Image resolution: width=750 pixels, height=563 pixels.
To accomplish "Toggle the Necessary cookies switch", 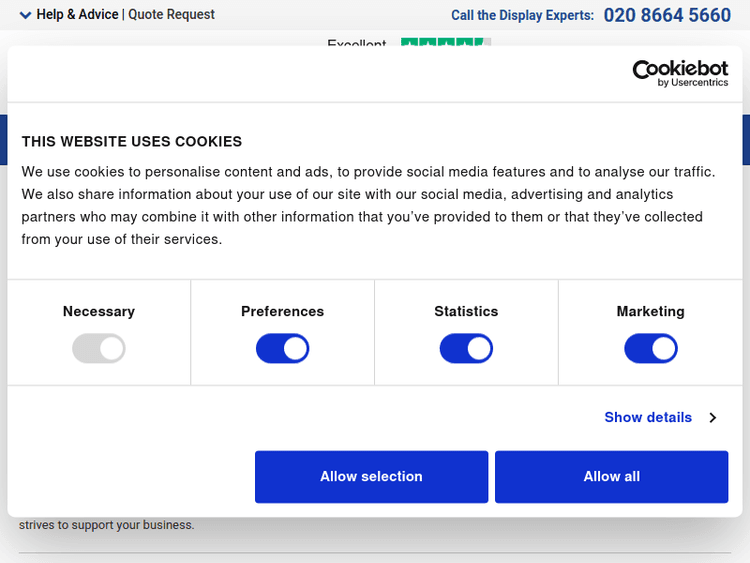I will pyautogui.click(x=98, y=349).
